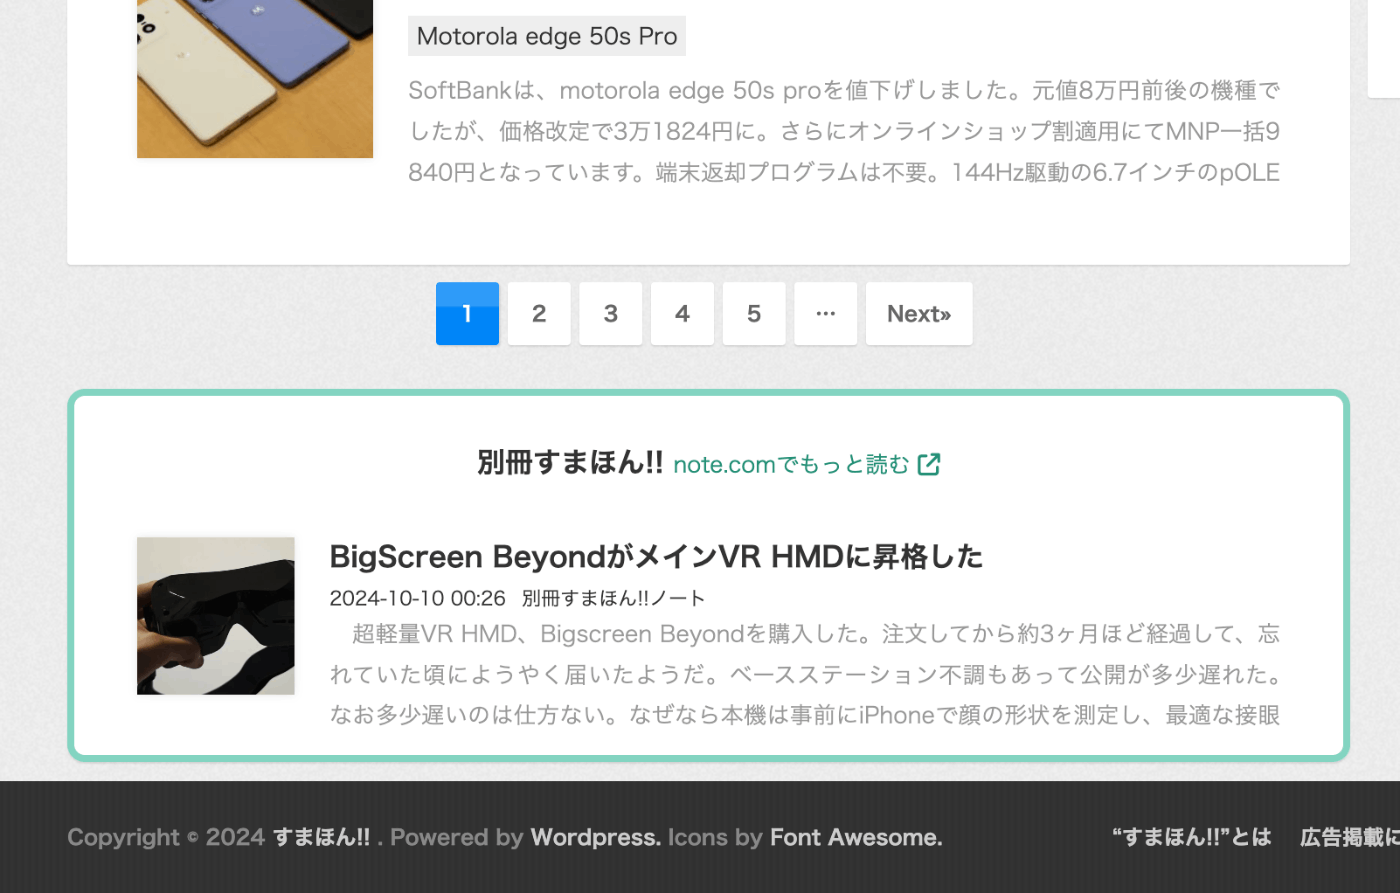The height and width of the screenshot is (893, 1400).
Task: Click the 別冊すまほん!!ノート author label
Action: point(613,598)
